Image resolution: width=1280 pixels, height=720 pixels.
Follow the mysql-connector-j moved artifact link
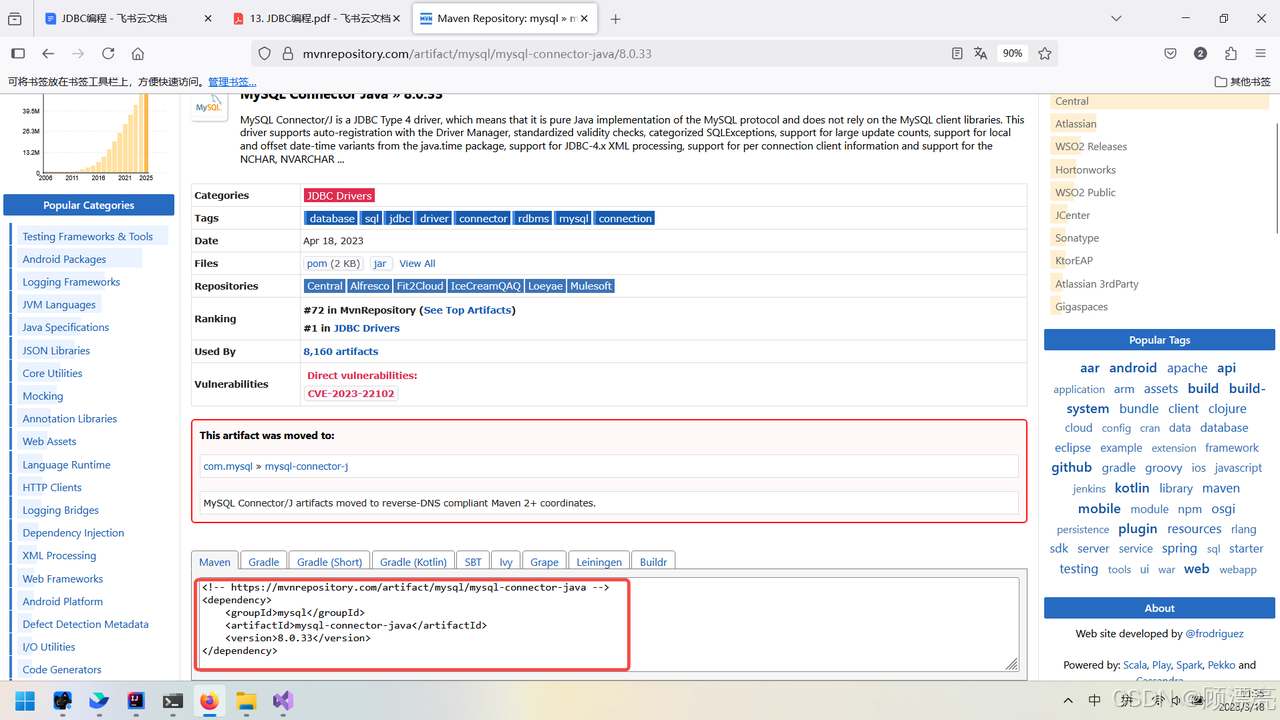(306, 467)
